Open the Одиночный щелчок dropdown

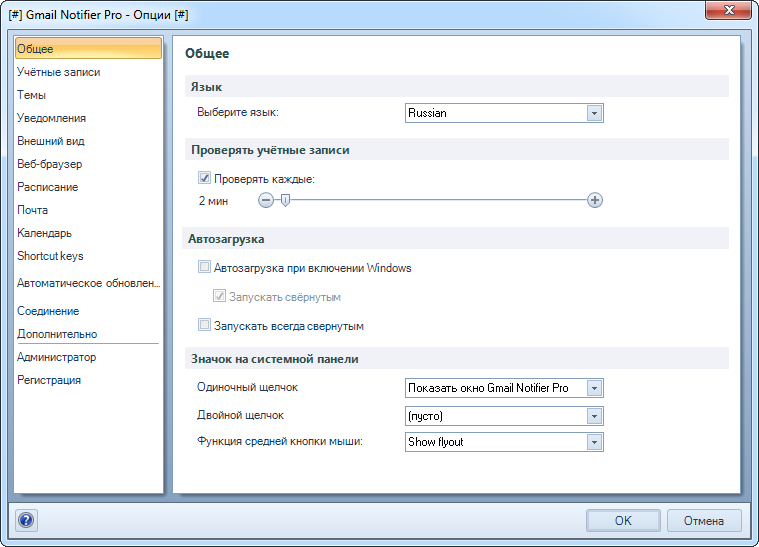pyautogui.click(x=504, y=388)
